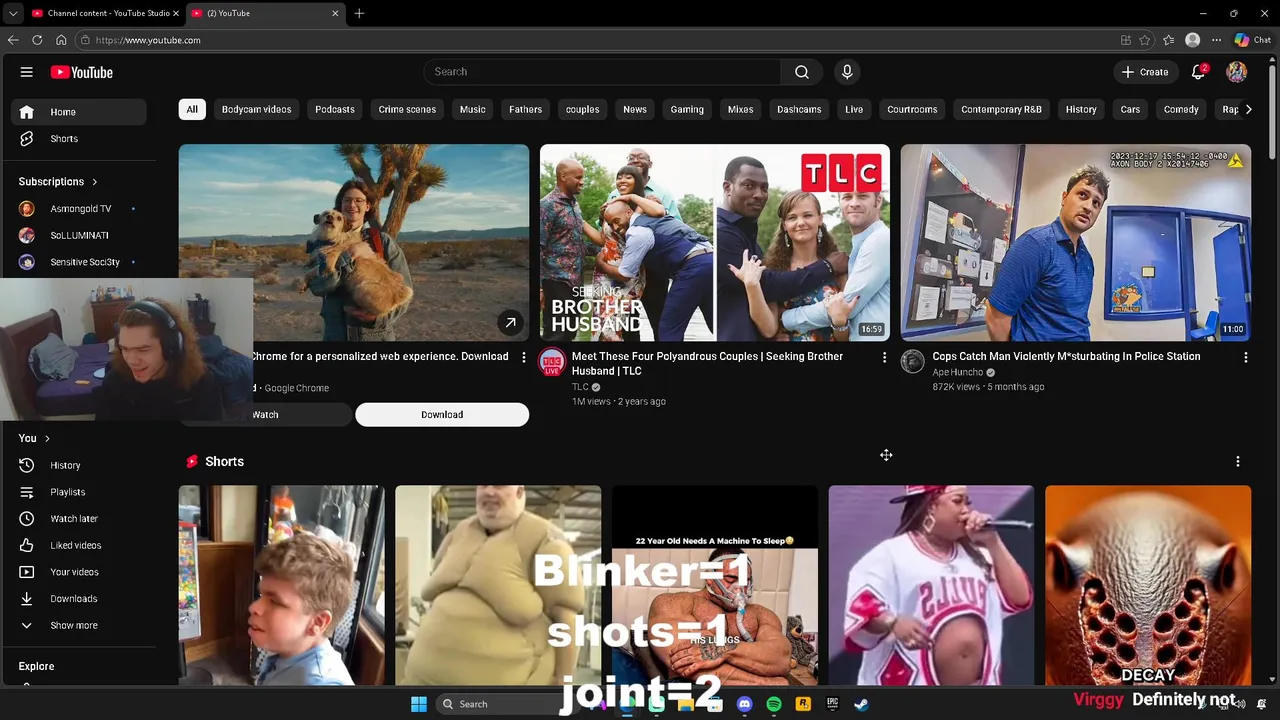The image size is (1280, 720).
Task: Open the Cops Catch Man video title
Action: click(x=1066, y=357)
